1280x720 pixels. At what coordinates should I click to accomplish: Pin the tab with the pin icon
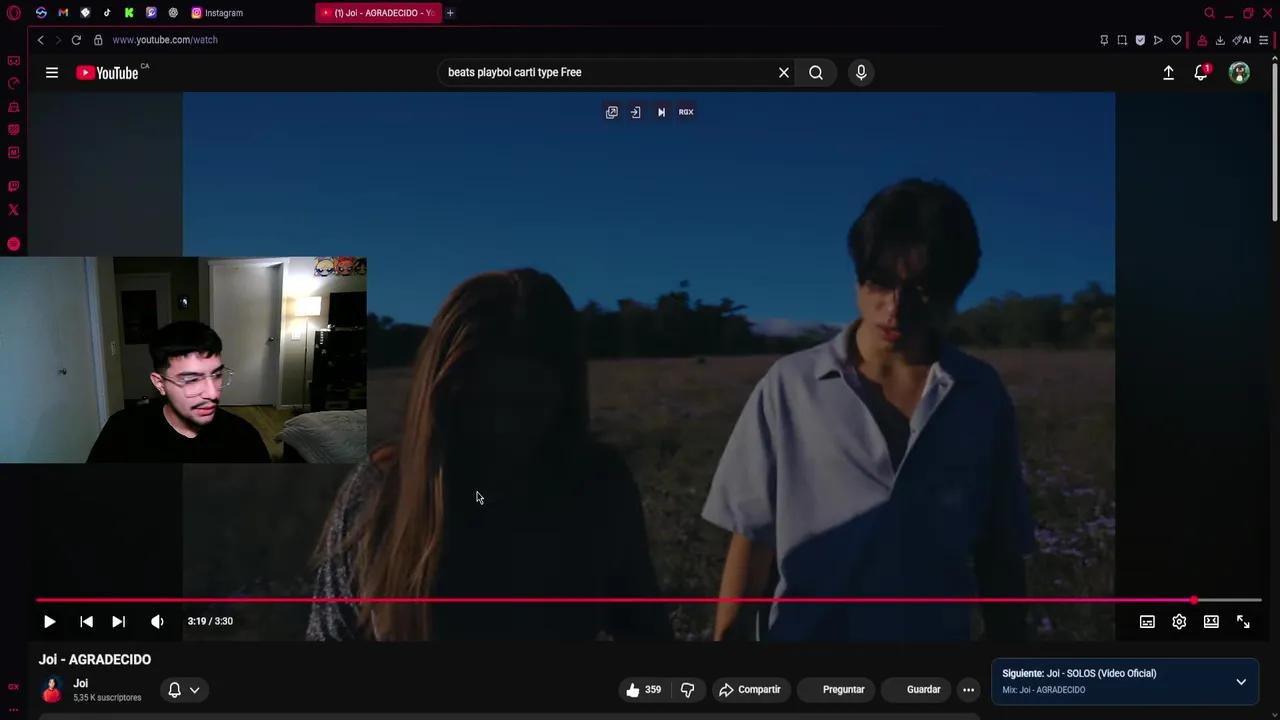point(1104,40)
